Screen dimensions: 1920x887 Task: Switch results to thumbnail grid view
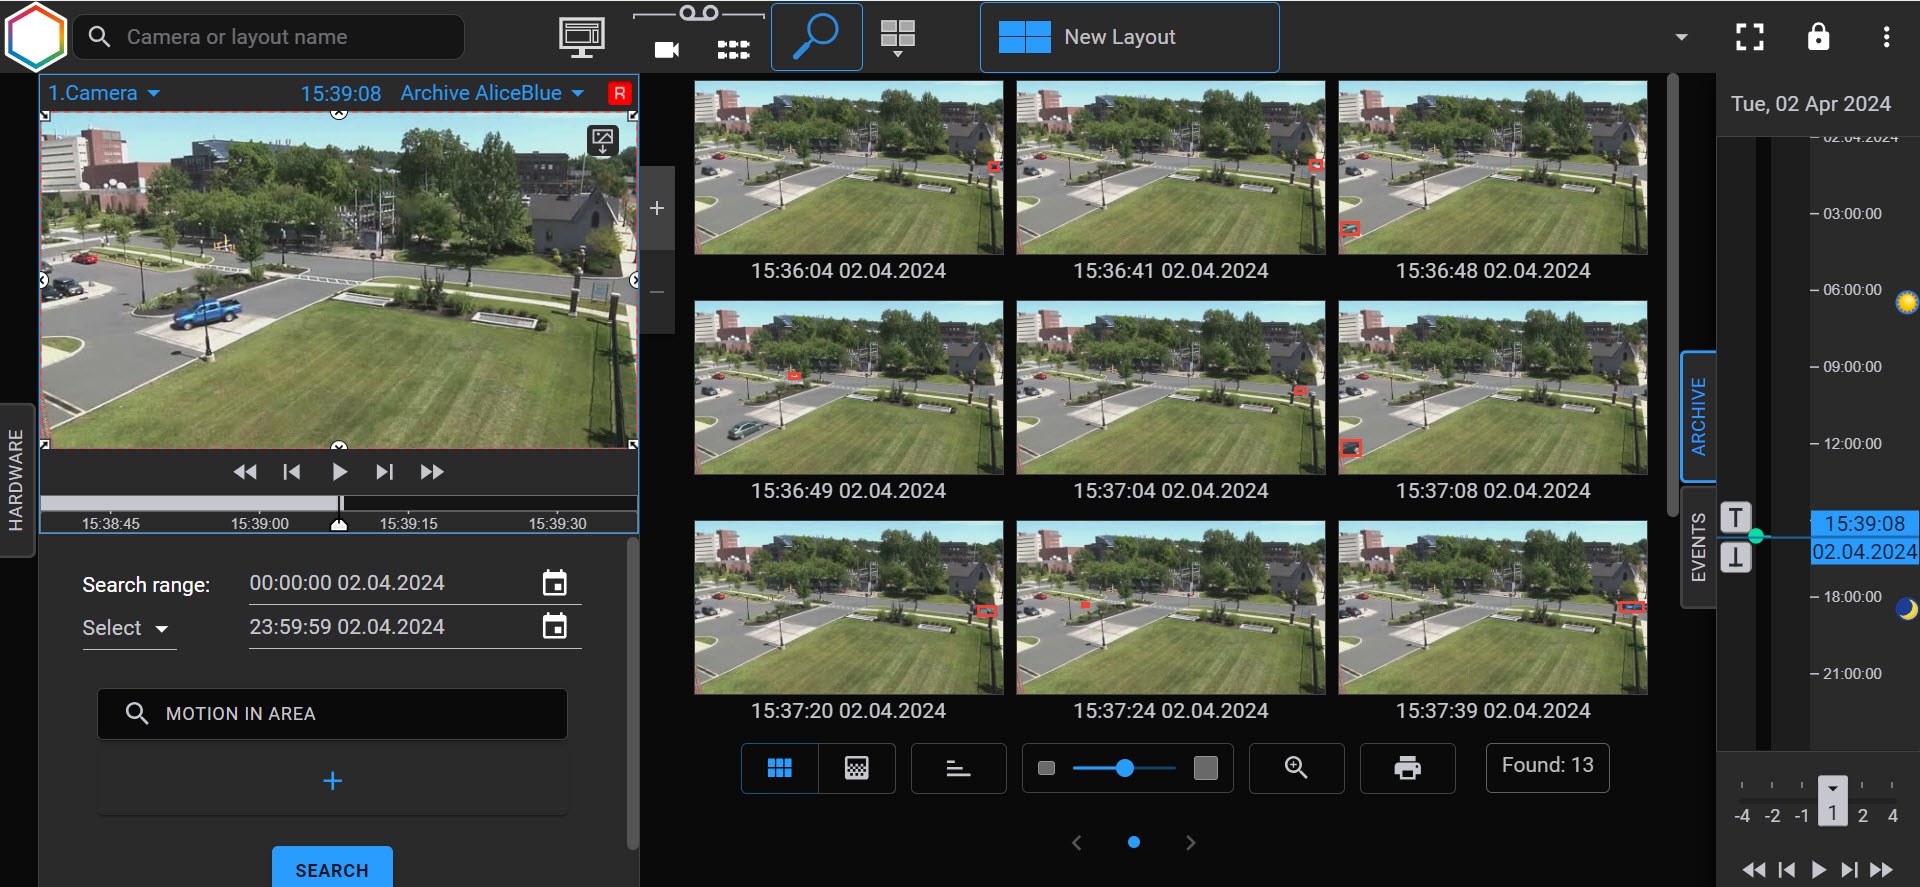[779, 768]
